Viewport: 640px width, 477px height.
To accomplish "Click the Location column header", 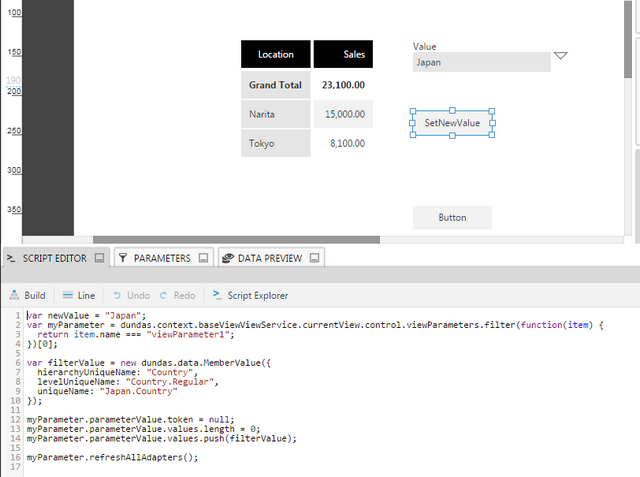I will 275,54.
